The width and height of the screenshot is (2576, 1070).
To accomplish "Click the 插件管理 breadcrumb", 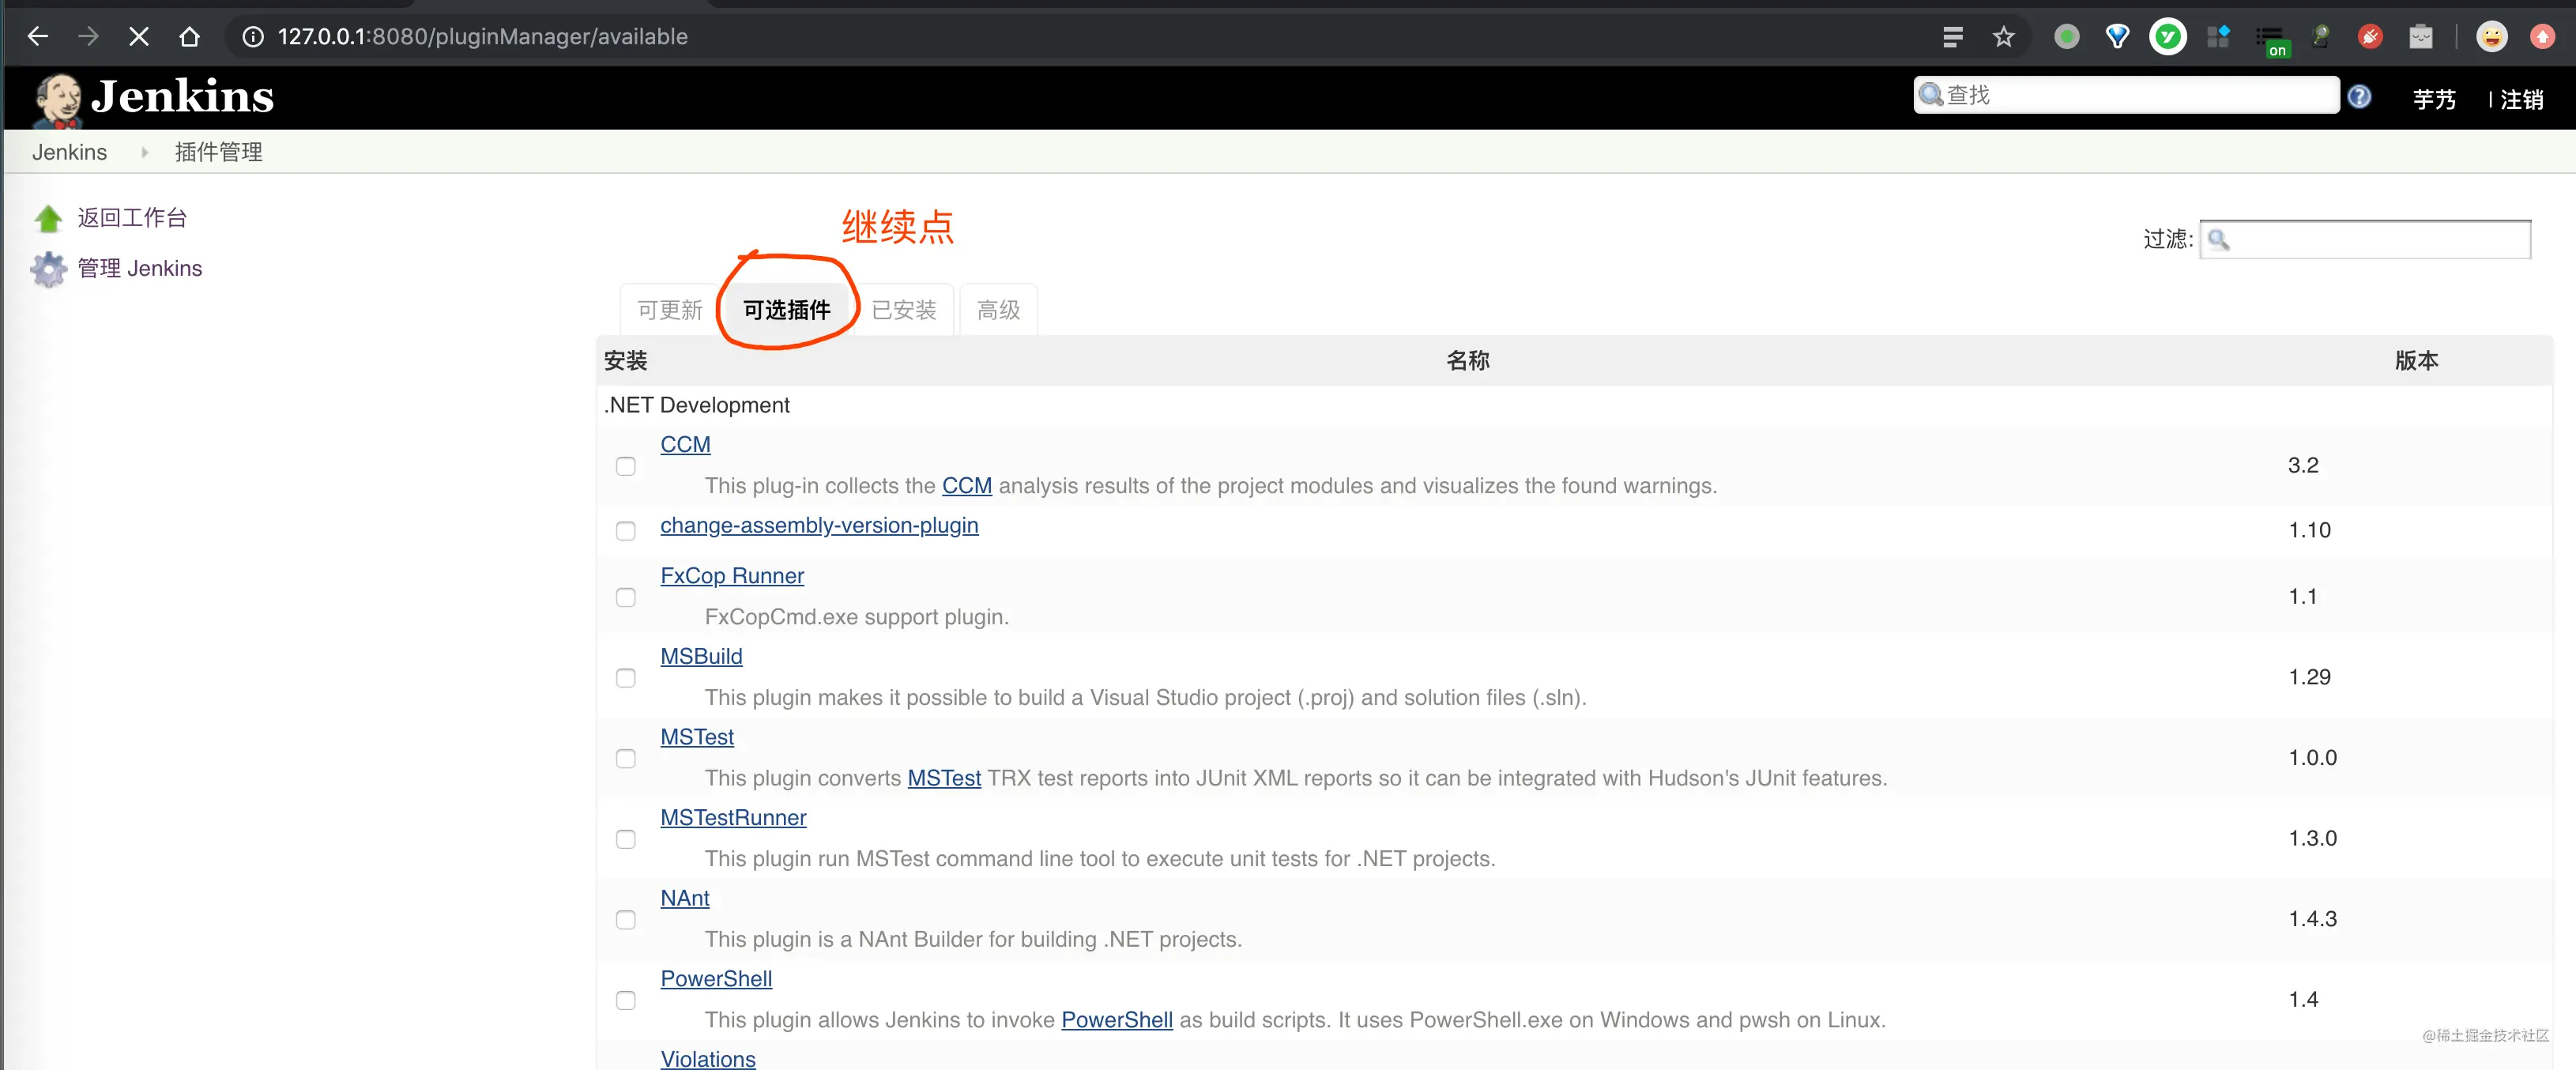I will click(218, 152).
